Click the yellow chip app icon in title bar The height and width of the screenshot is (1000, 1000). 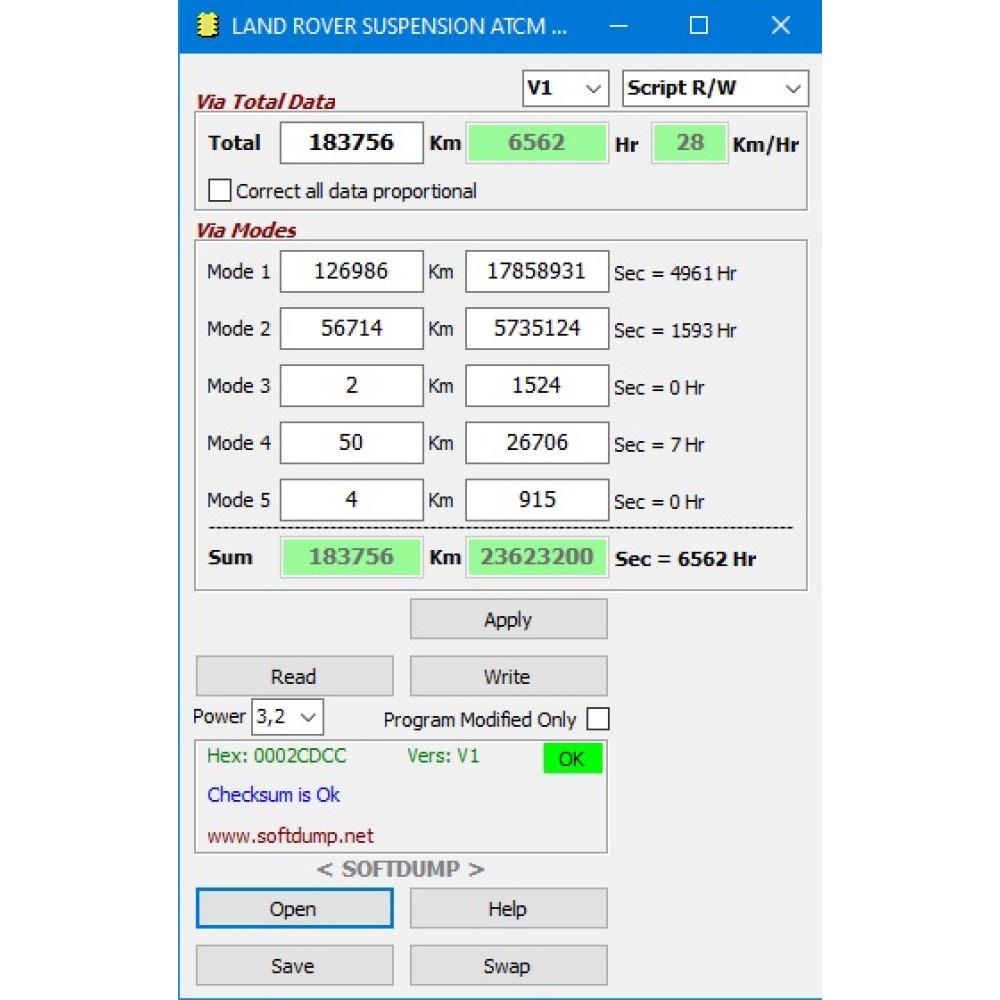(x=207, y=26)
